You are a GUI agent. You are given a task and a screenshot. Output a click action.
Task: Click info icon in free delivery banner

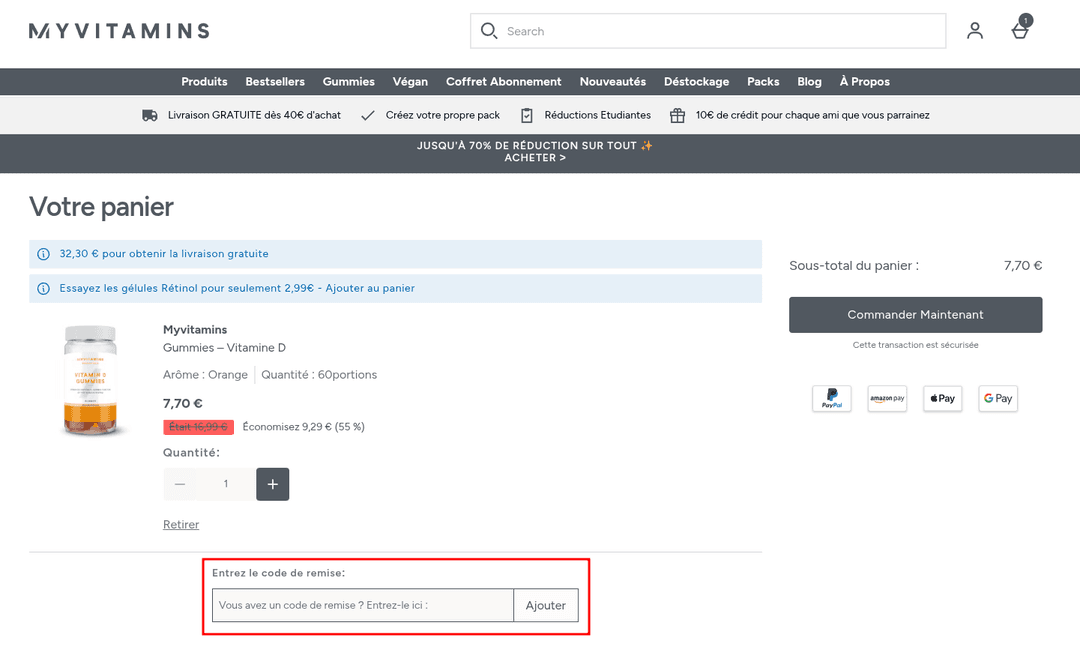click(43, 254)
